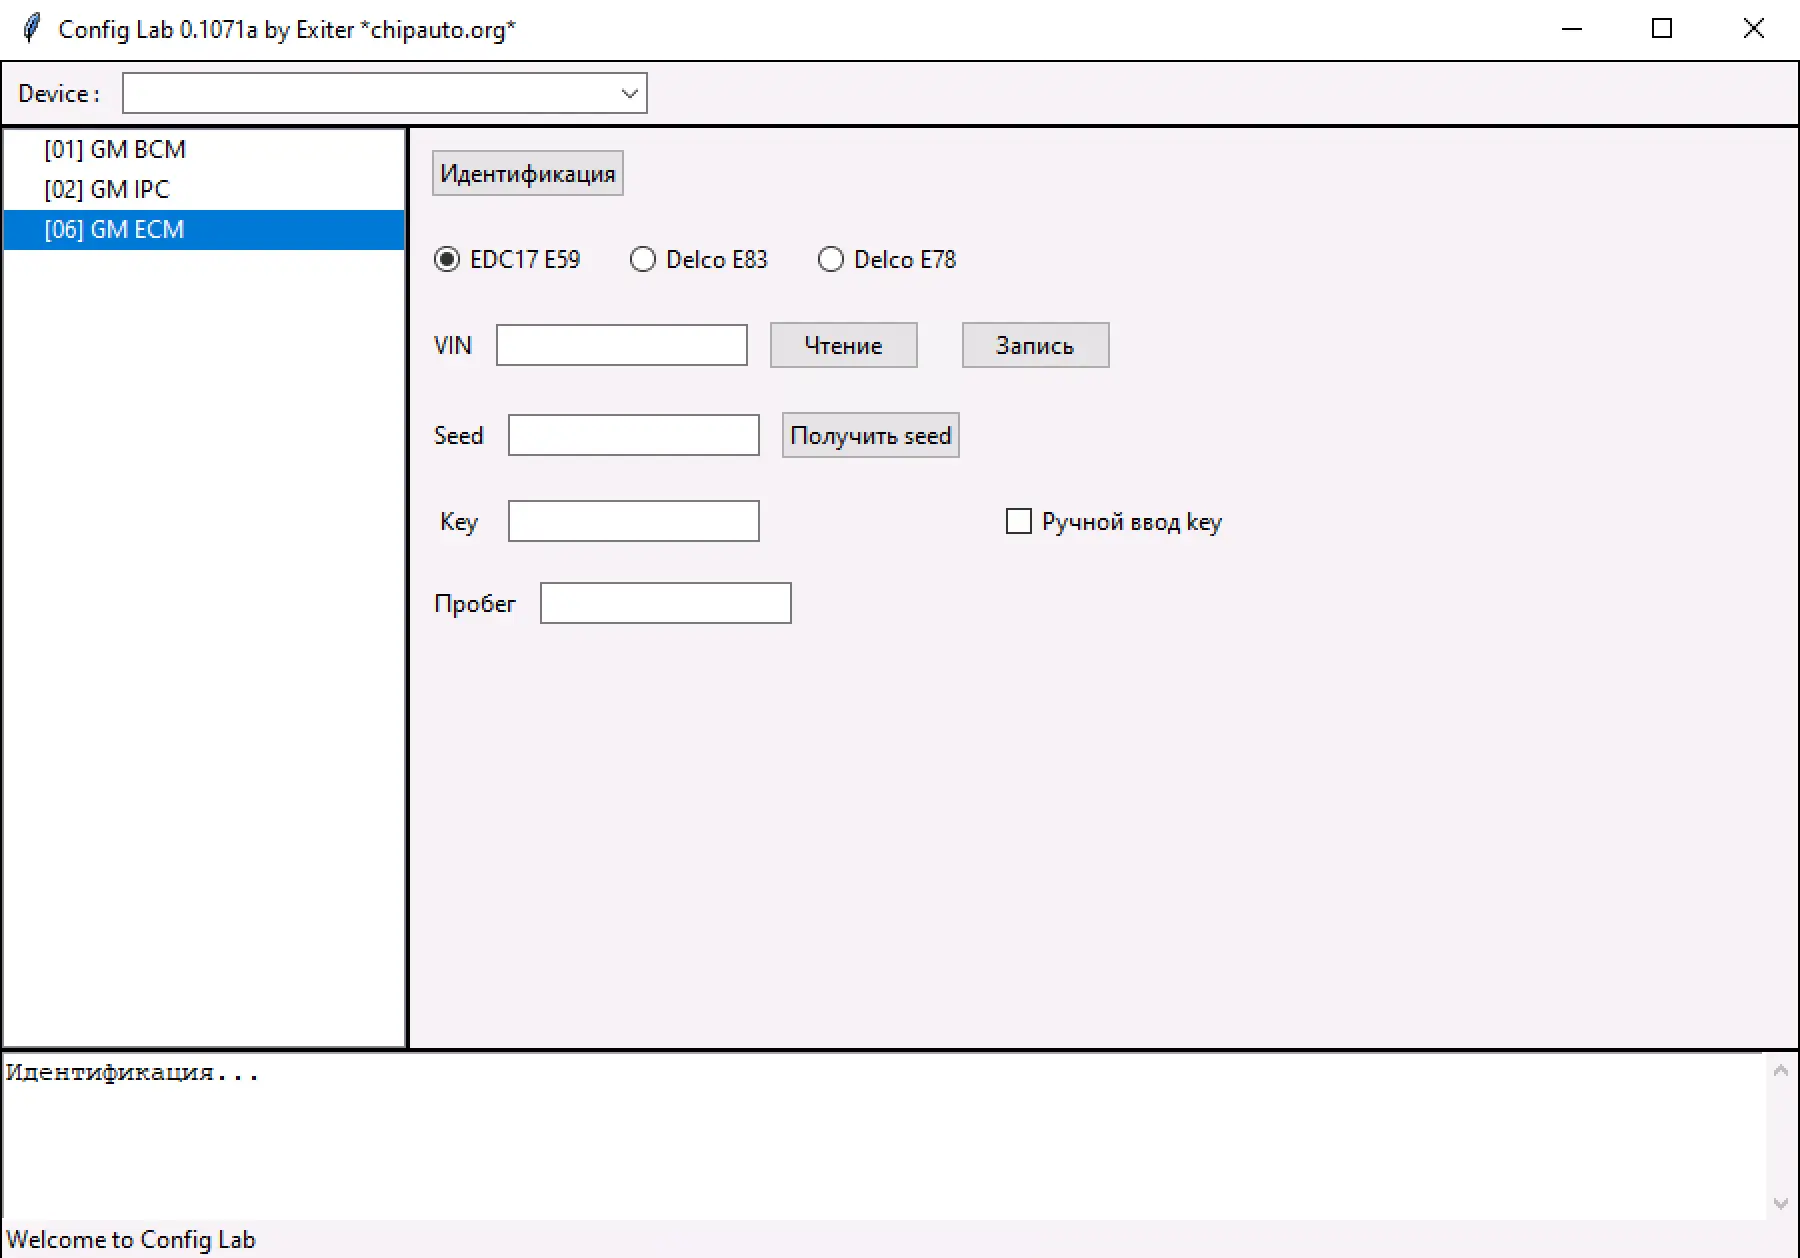Click into the Пробег mileage field
The width and height of the screenshot is (1800, 1258).
tap(665, 604)
